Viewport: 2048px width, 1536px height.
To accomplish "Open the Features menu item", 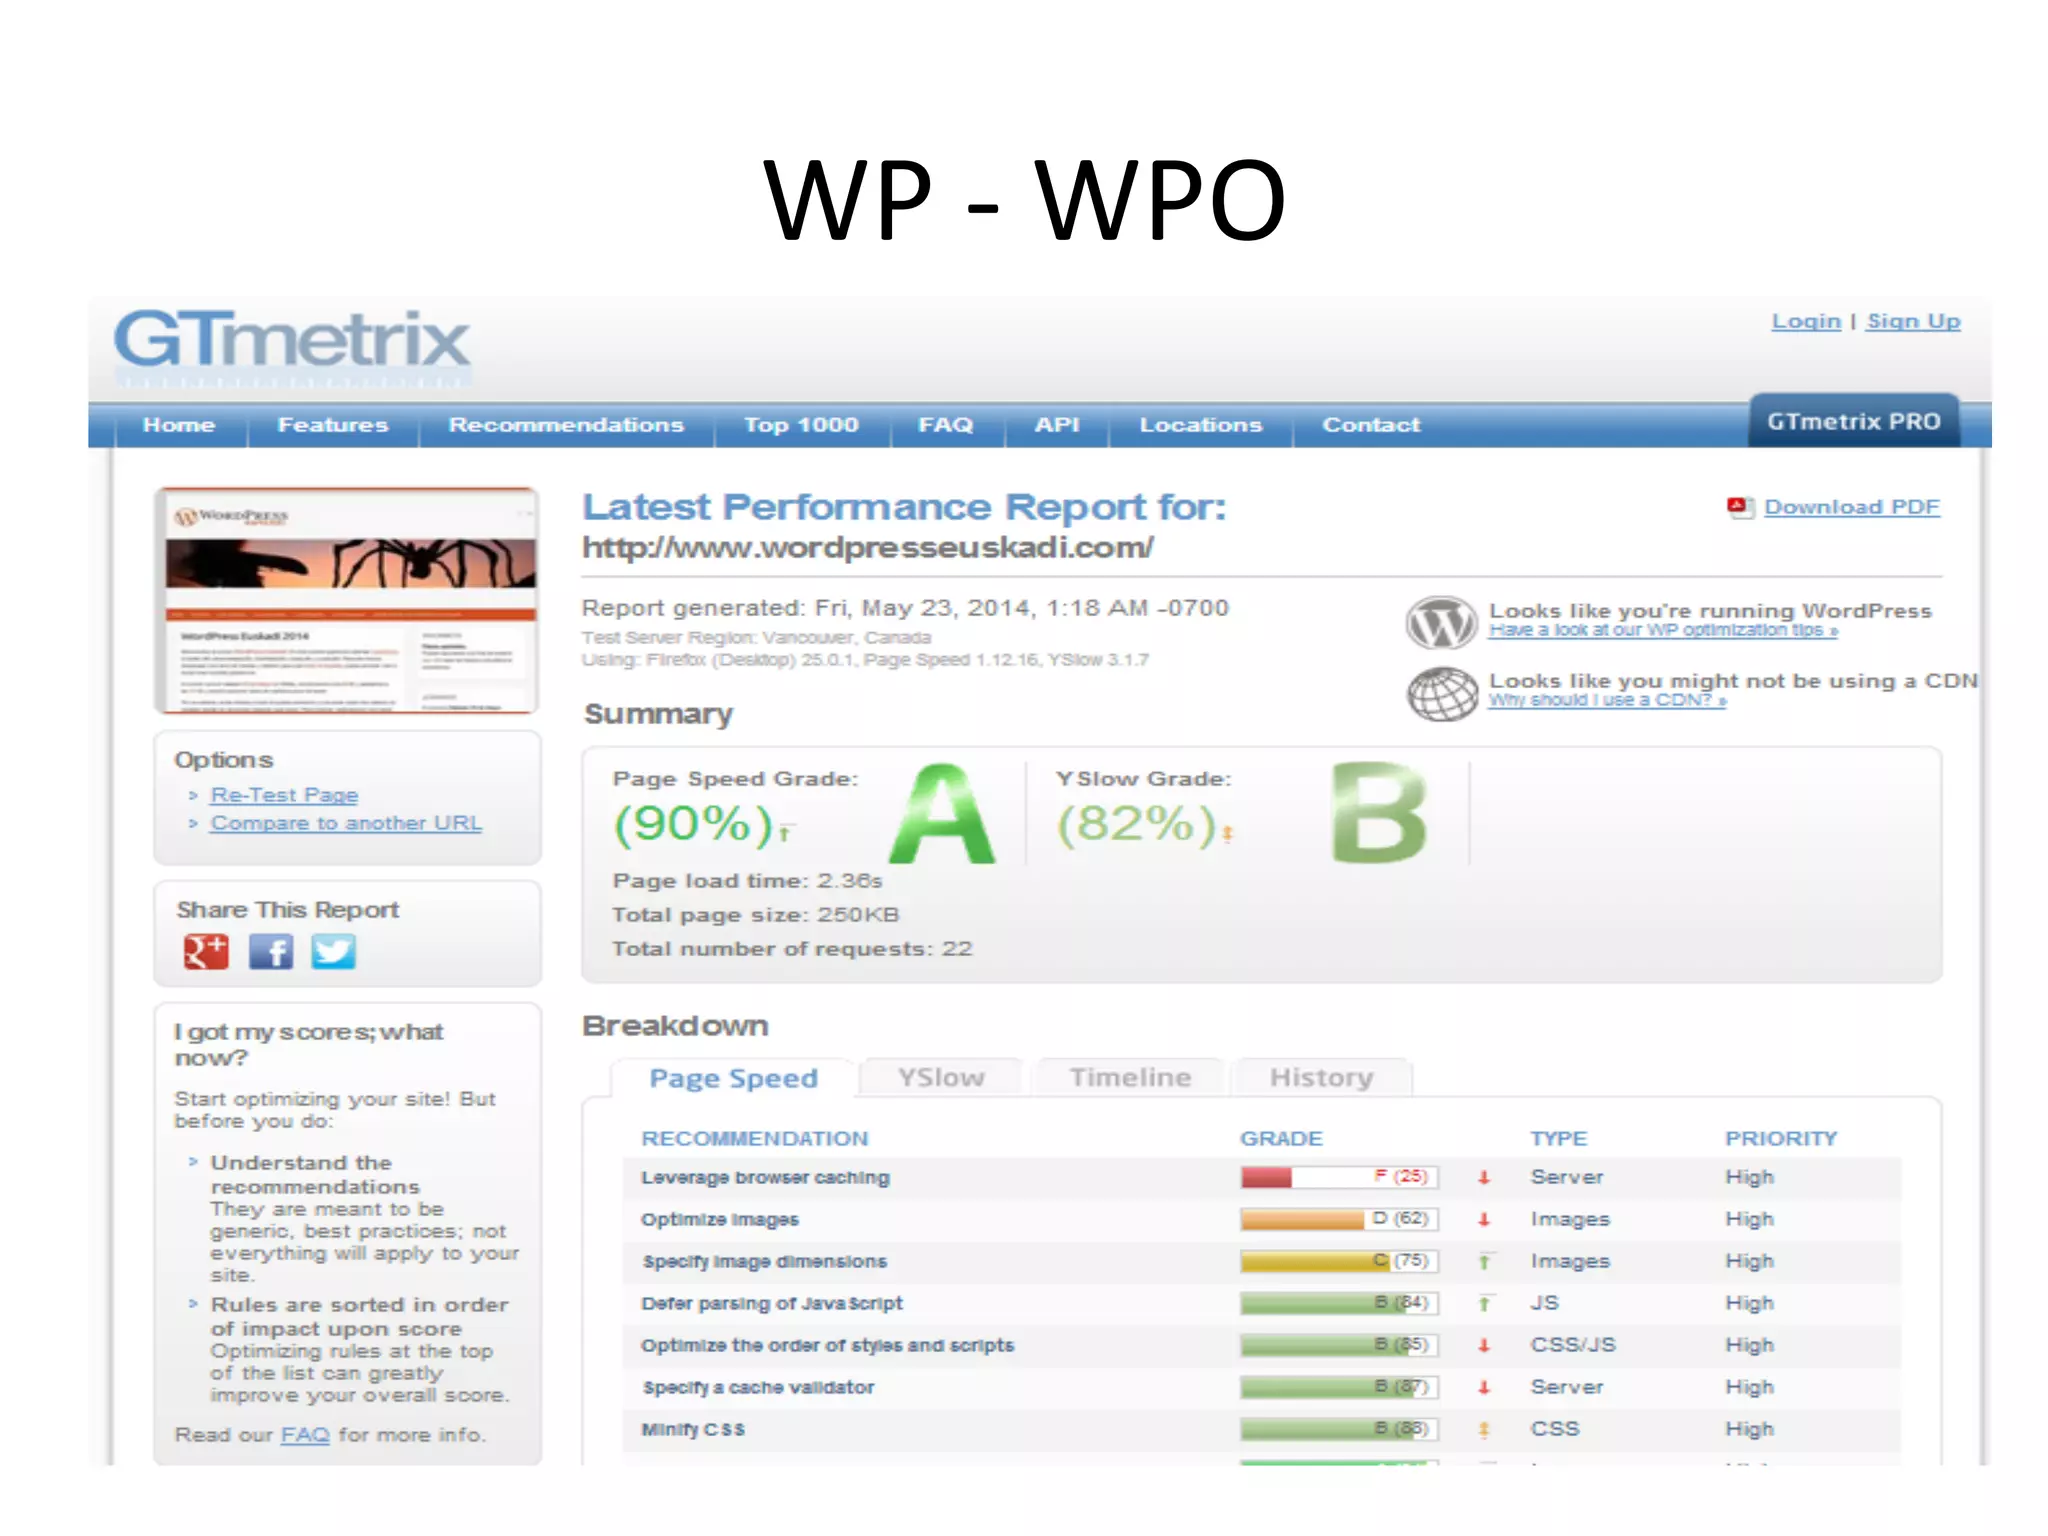I will 333,425.
